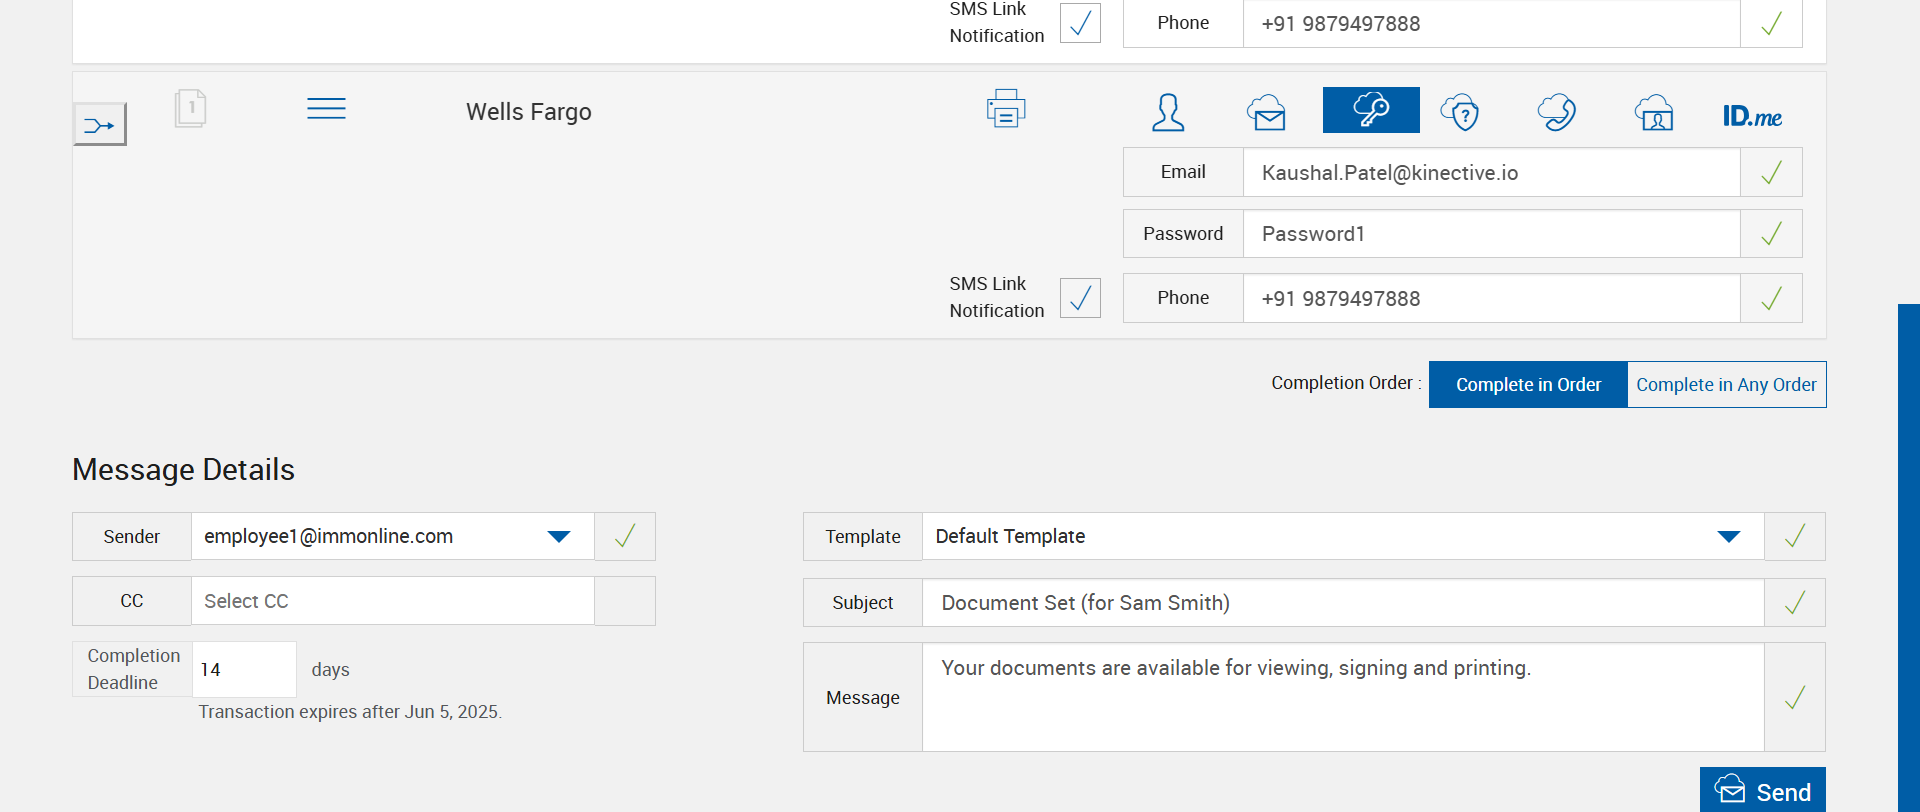Viewport: 1920px width, 812px height.
Task: Click the Subject text field
Action: [1342, 603]
